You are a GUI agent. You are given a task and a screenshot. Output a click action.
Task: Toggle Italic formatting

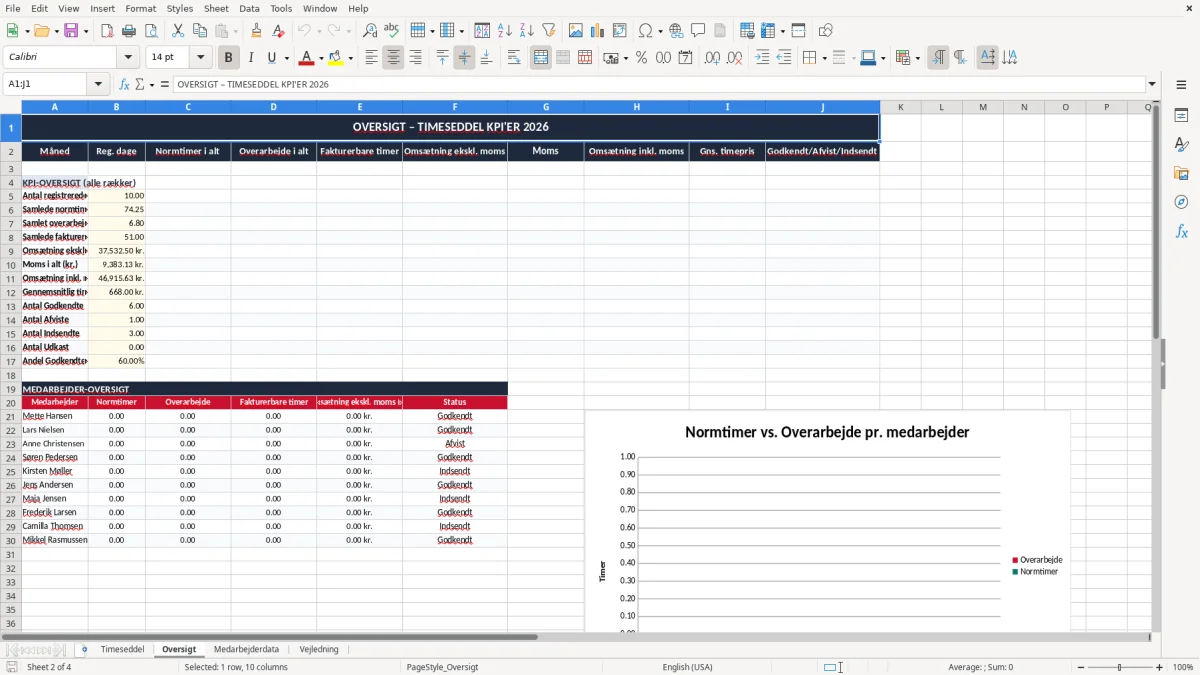point(250,58)
